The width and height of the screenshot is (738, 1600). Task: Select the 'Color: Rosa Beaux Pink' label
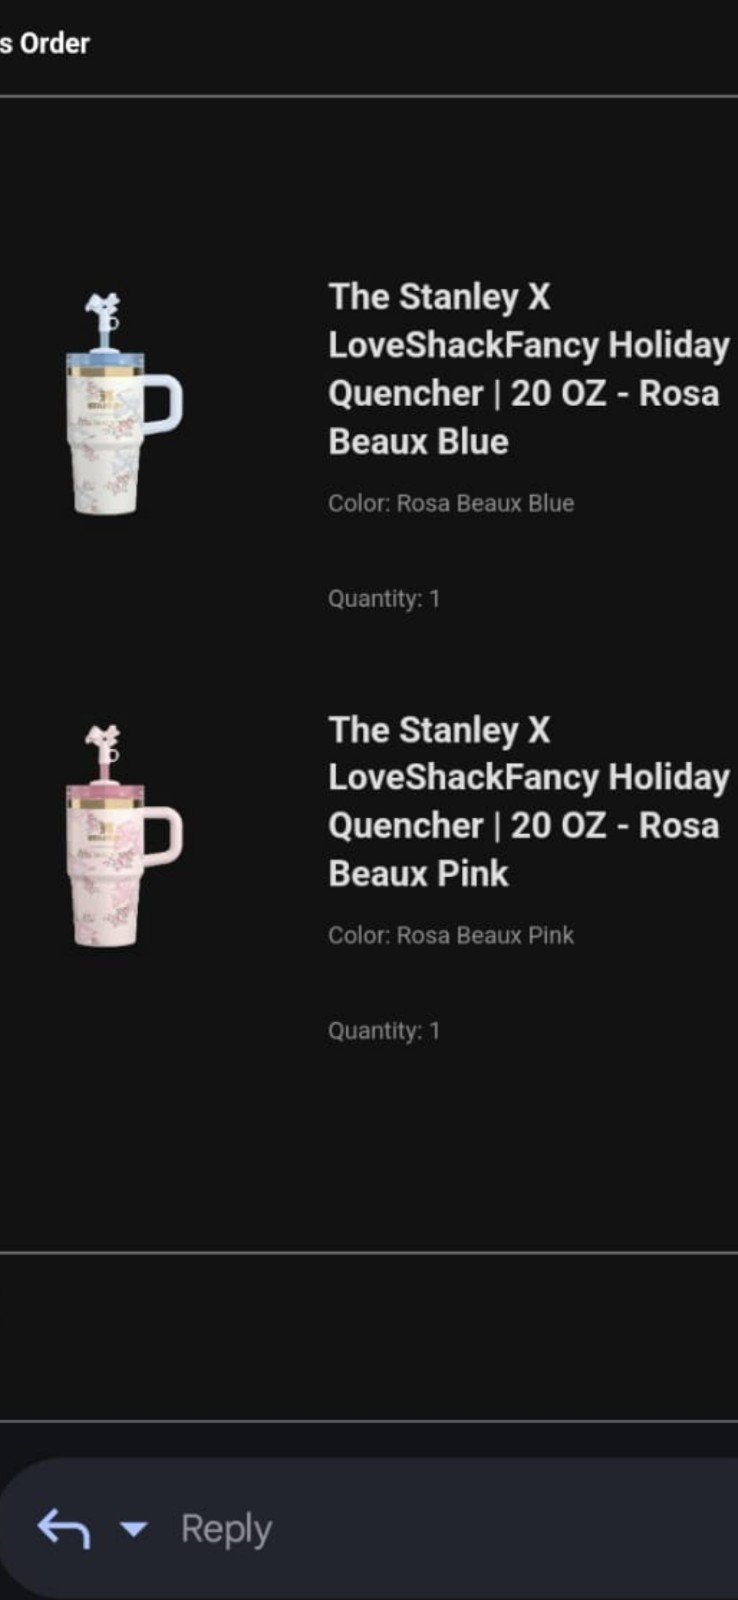tap(451, 935)
